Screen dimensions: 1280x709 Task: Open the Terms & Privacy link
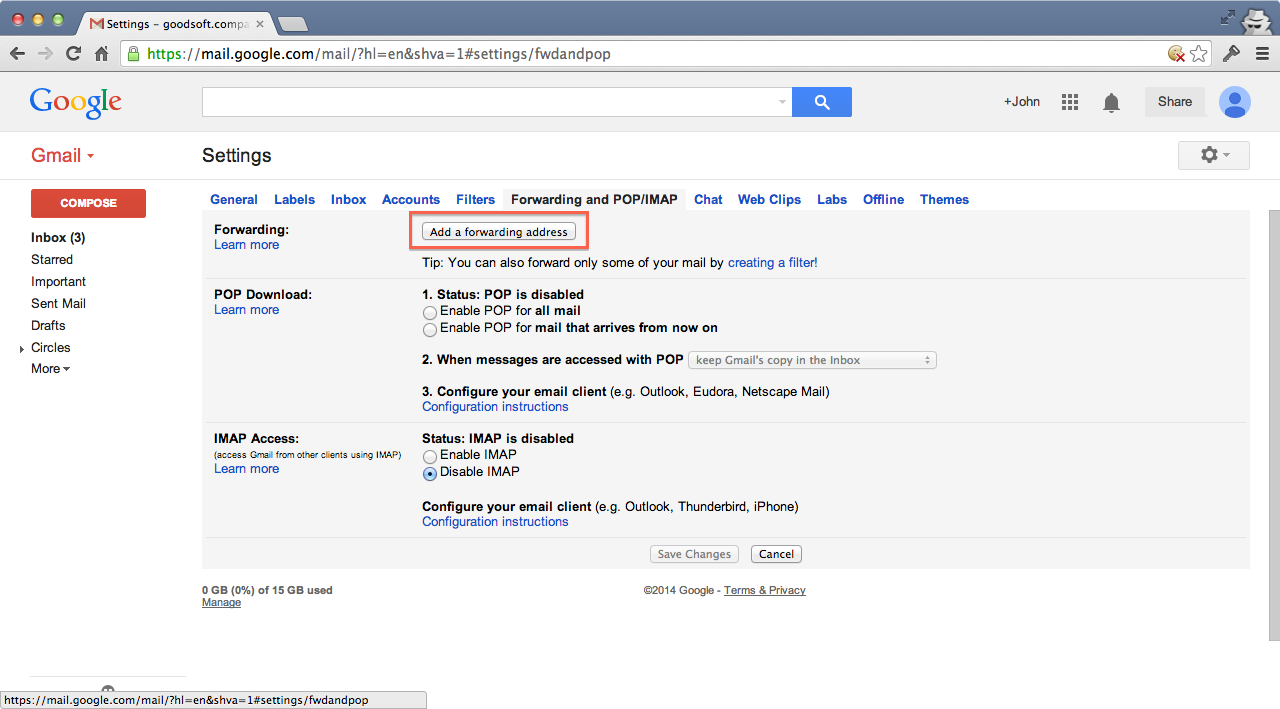765,591
